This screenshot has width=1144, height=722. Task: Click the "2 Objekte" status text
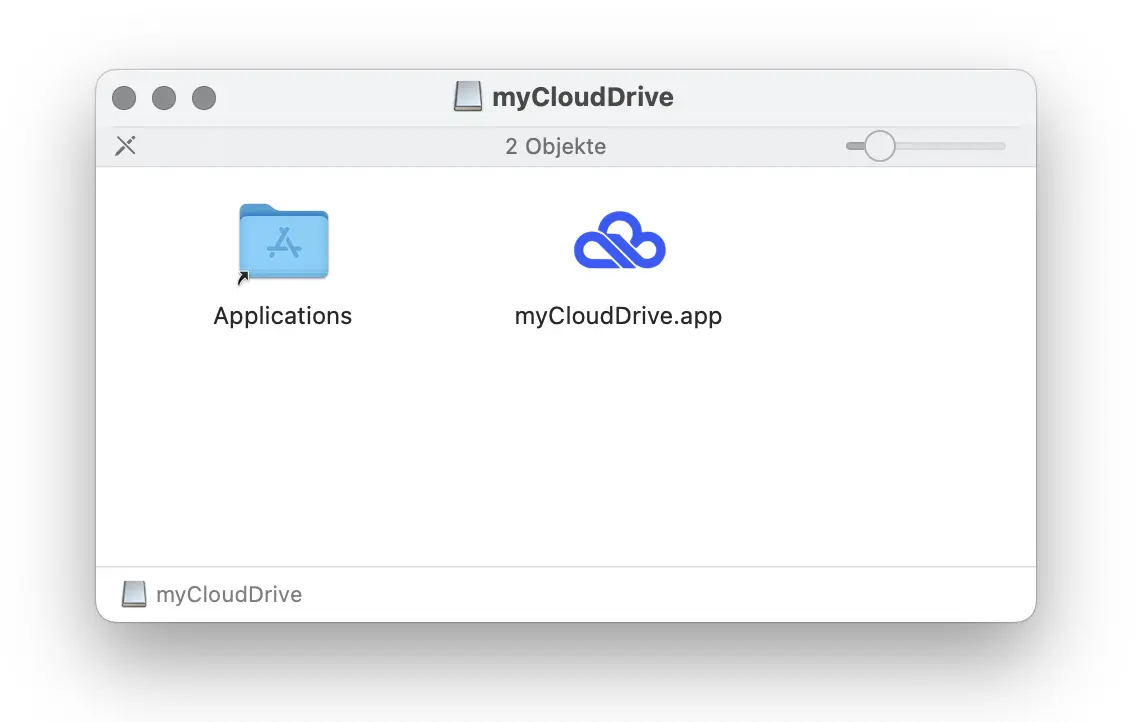pos(555,147)
